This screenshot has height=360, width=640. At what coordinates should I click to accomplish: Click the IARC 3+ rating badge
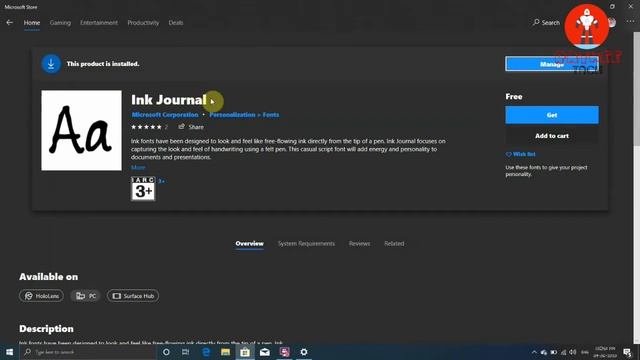point(143,189)
